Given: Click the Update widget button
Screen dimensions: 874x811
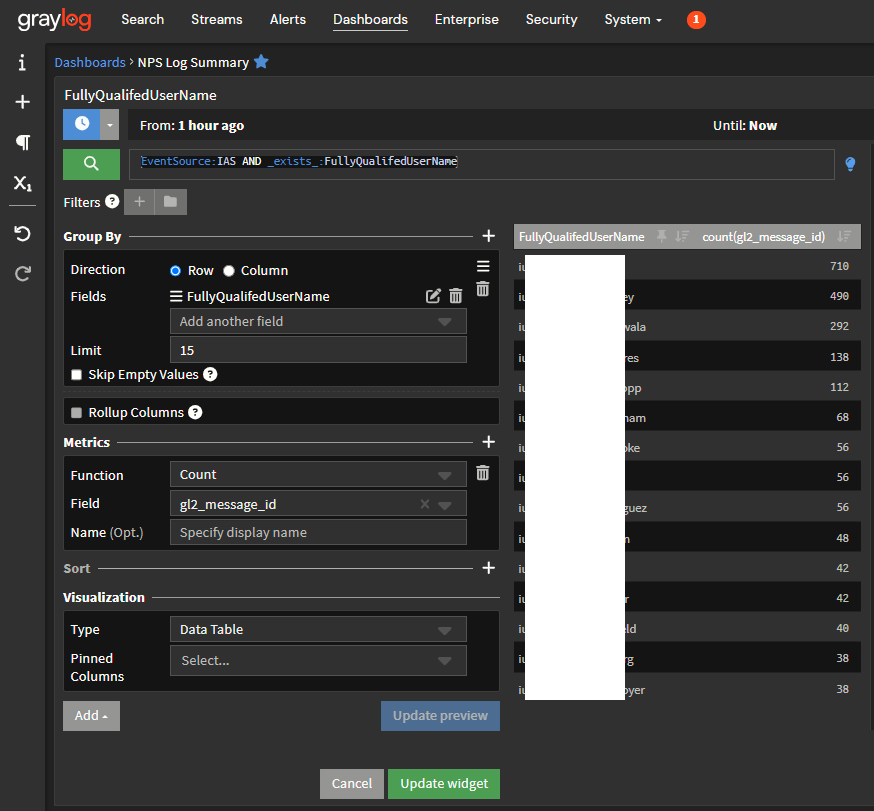Looking at the screenshot, I should point(443,784).
